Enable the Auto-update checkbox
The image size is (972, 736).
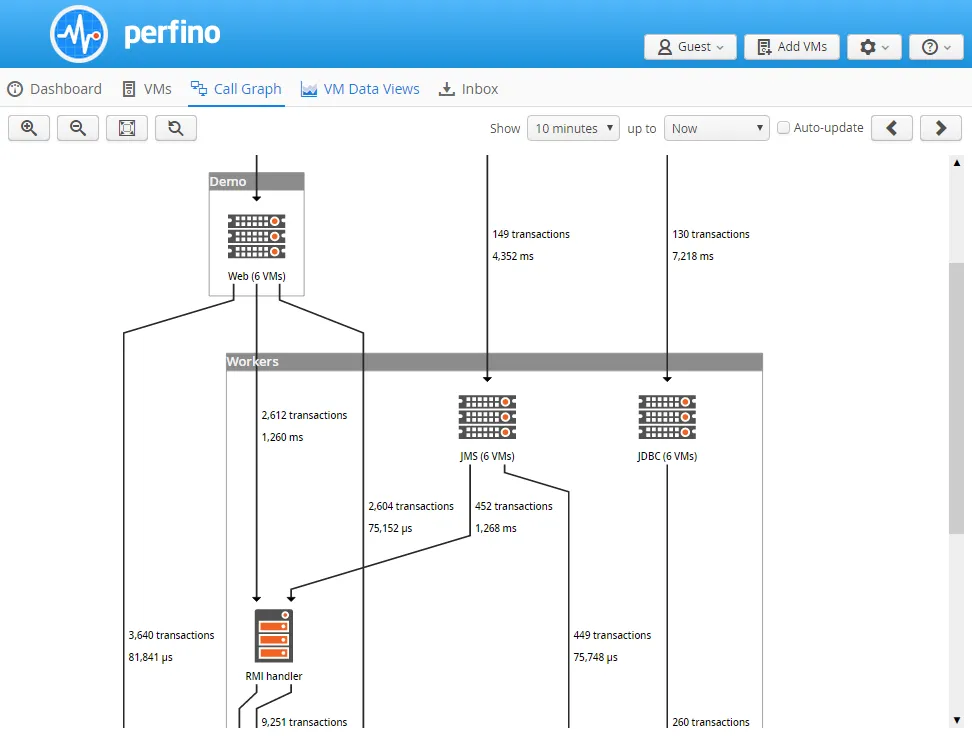[784, 127]
